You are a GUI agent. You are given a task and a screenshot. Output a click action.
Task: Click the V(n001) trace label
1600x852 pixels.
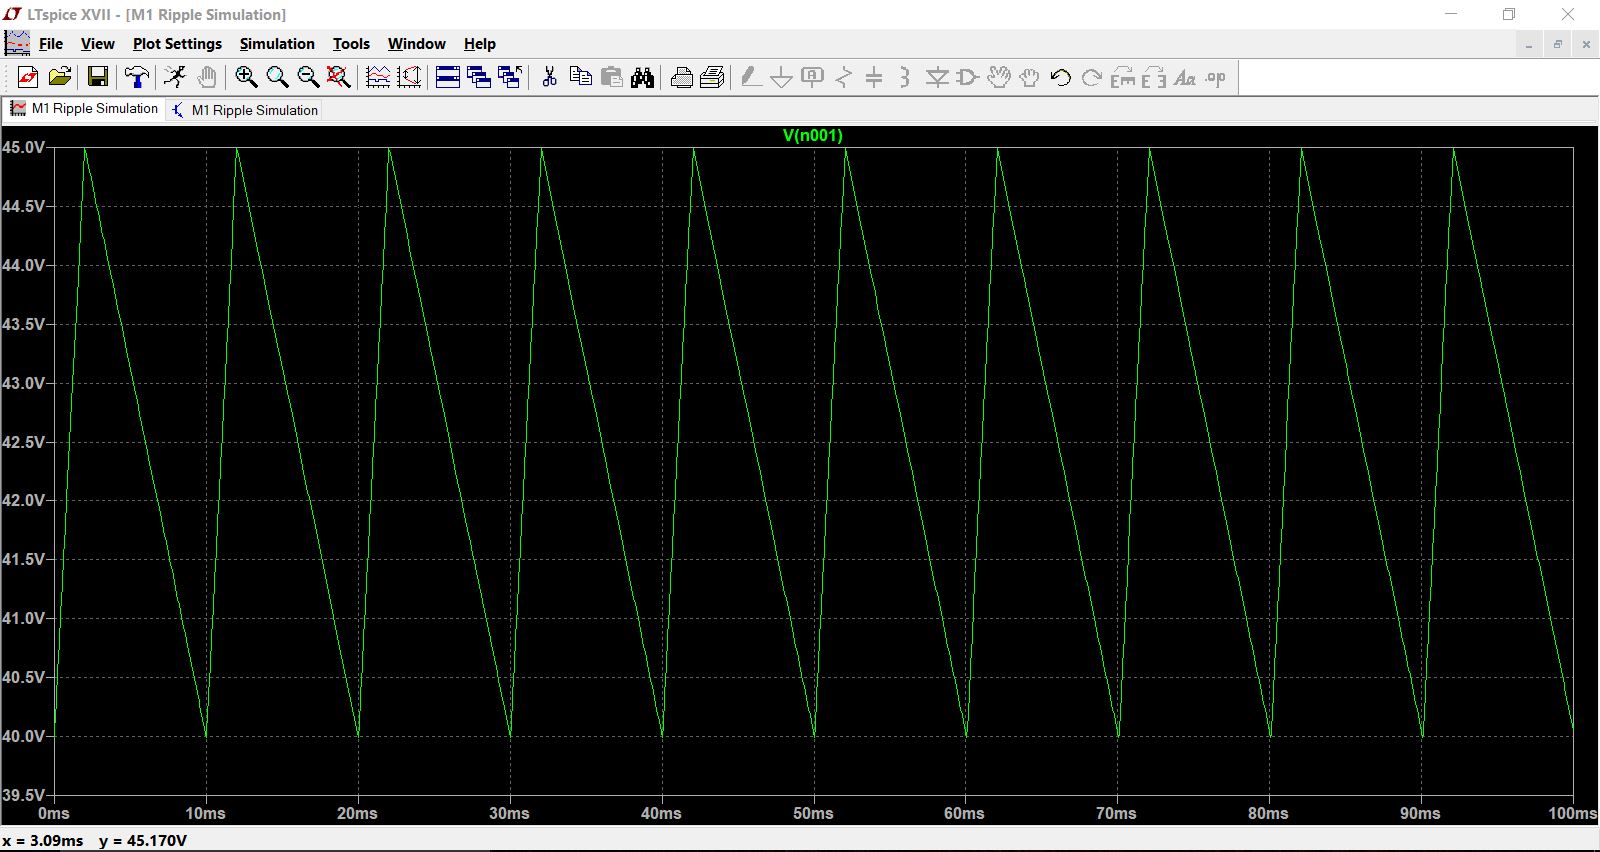pyautogui.click(x=813, y=135)
